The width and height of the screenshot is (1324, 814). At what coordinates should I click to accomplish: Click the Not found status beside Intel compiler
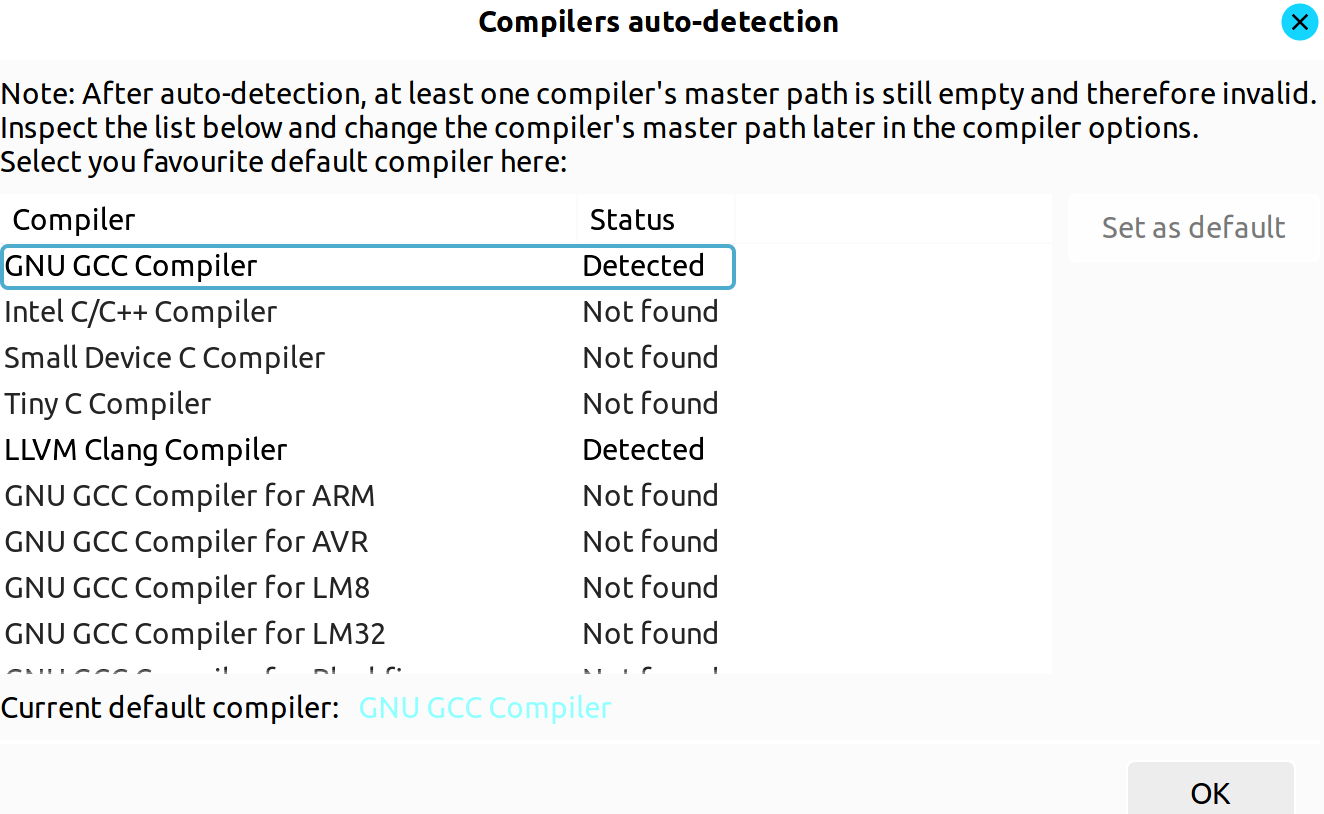[650, 311]
